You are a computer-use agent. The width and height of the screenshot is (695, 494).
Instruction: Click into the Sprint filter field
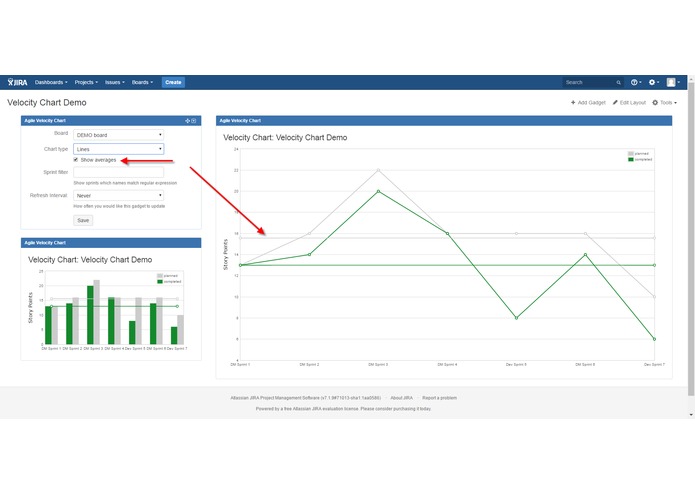[x=118, y=172]
